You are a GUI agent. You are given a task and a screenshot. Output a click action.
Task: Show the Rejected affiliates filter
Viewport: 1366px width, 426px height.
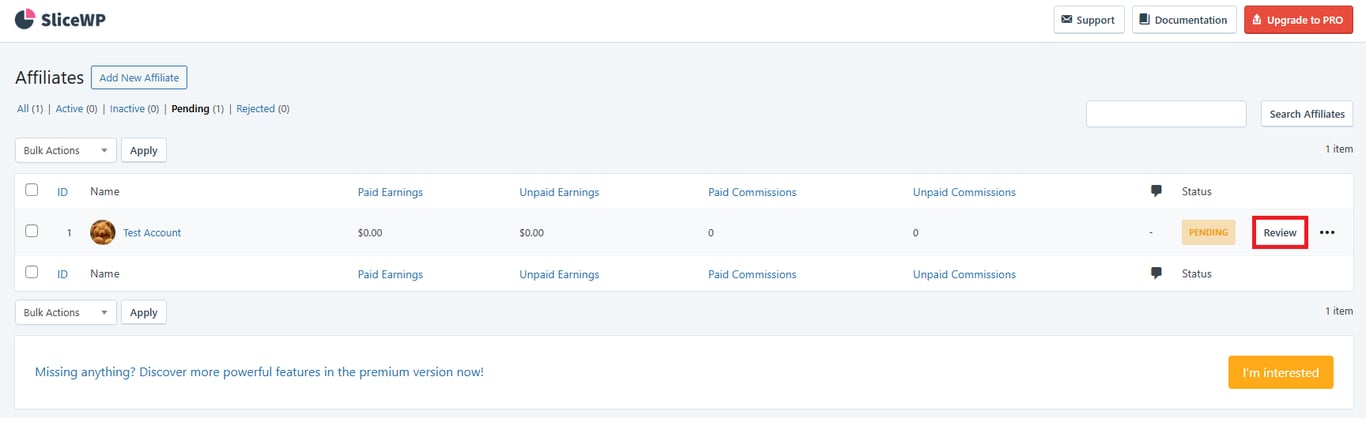click(255, 109)
